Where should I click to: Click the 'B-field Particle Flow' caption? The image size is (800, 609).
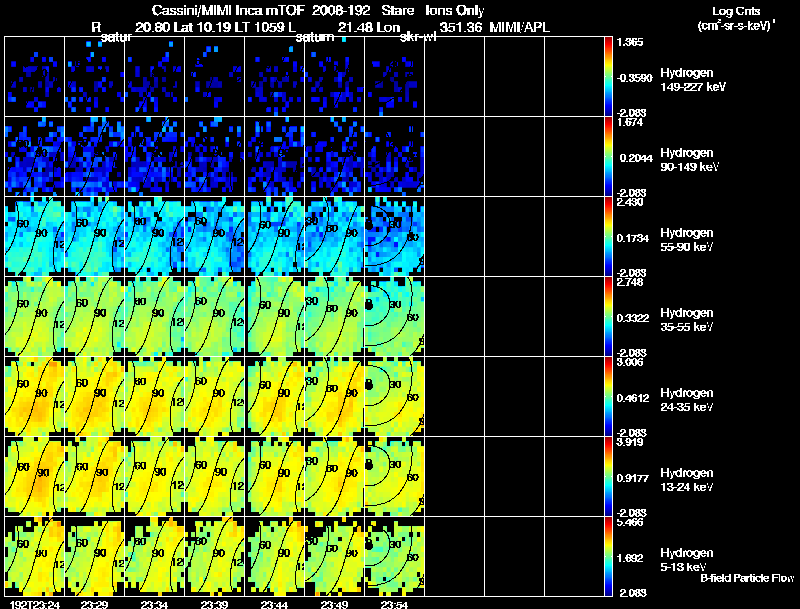747,578
